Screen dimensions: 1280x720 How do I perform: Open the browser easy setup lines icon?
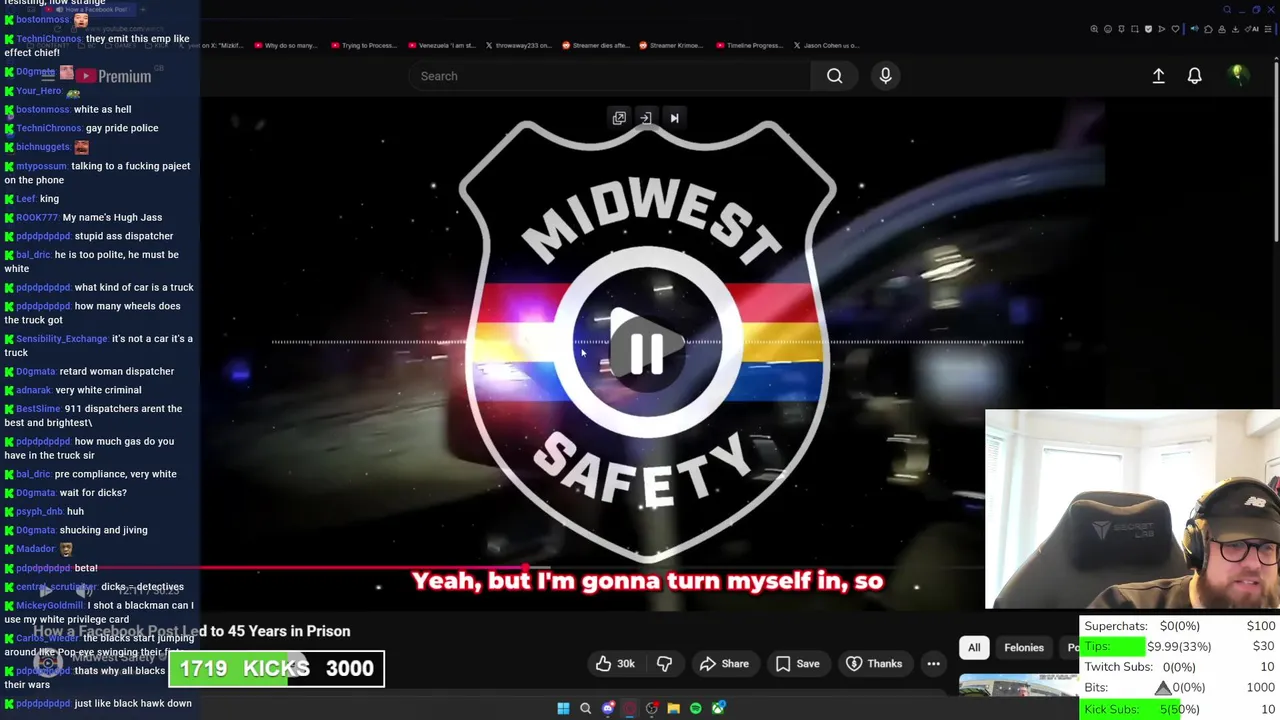click(1268, 29)
